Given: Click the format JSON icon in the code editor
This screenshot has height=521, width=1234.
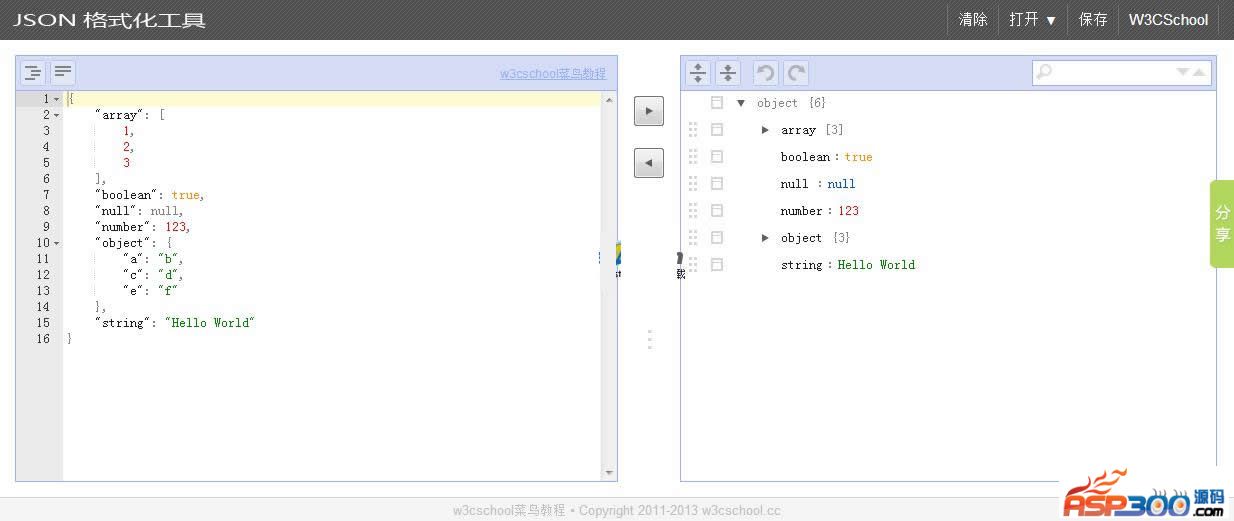Looking at the screenshot, I should [x=33, y=72].
